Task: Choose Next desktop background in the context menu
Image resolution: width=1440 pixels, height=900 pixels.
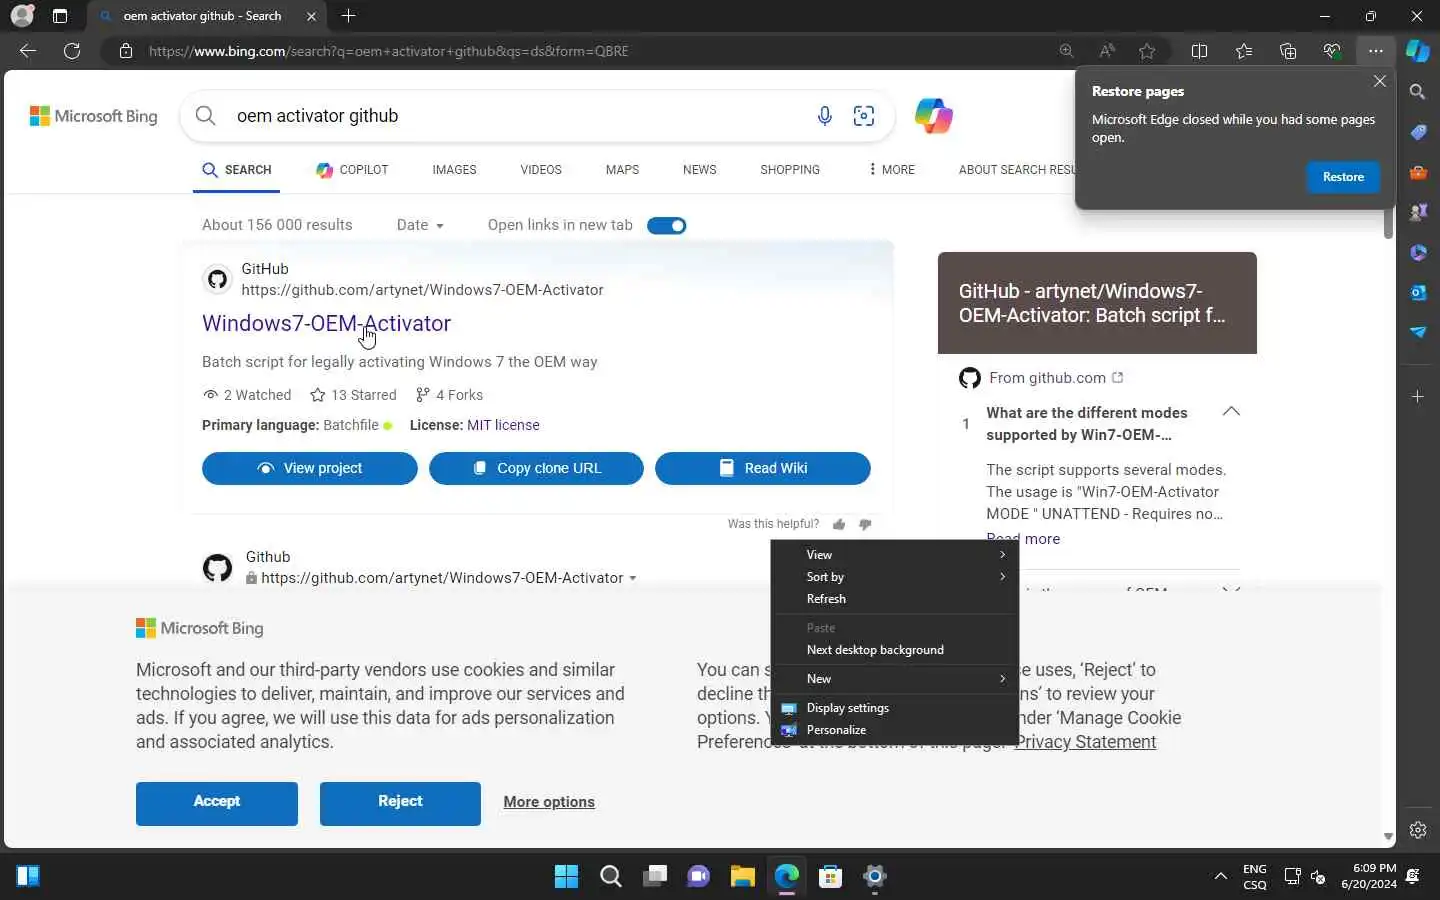Action: [894, 650]
